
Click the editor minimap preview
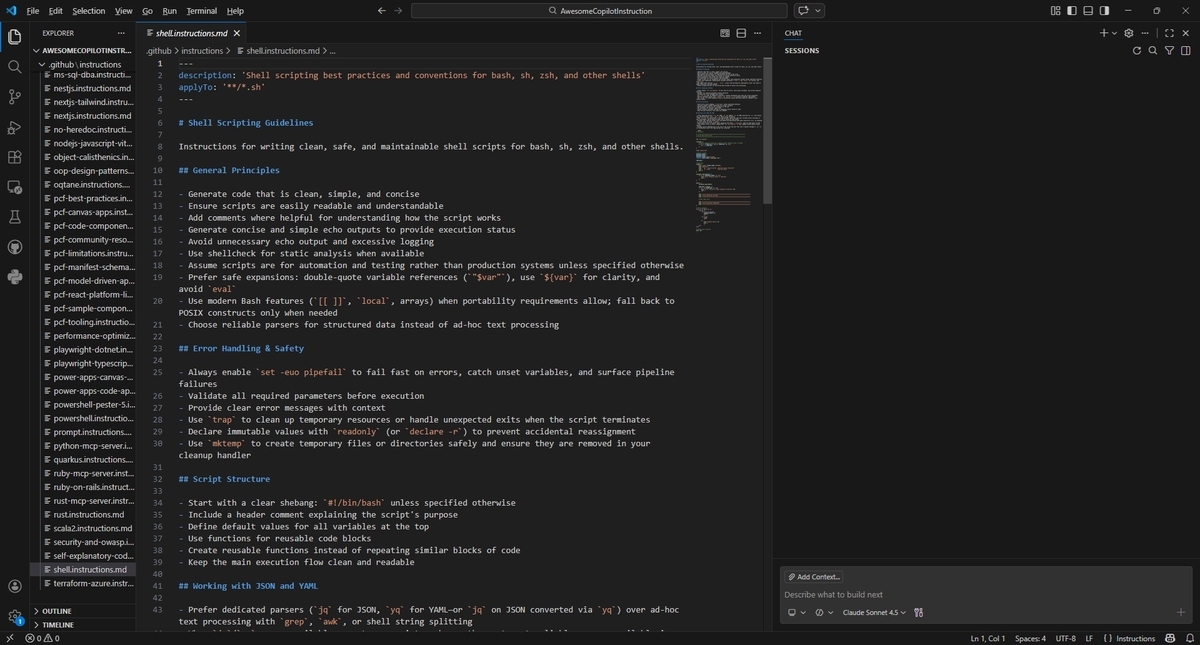point(727,145)
